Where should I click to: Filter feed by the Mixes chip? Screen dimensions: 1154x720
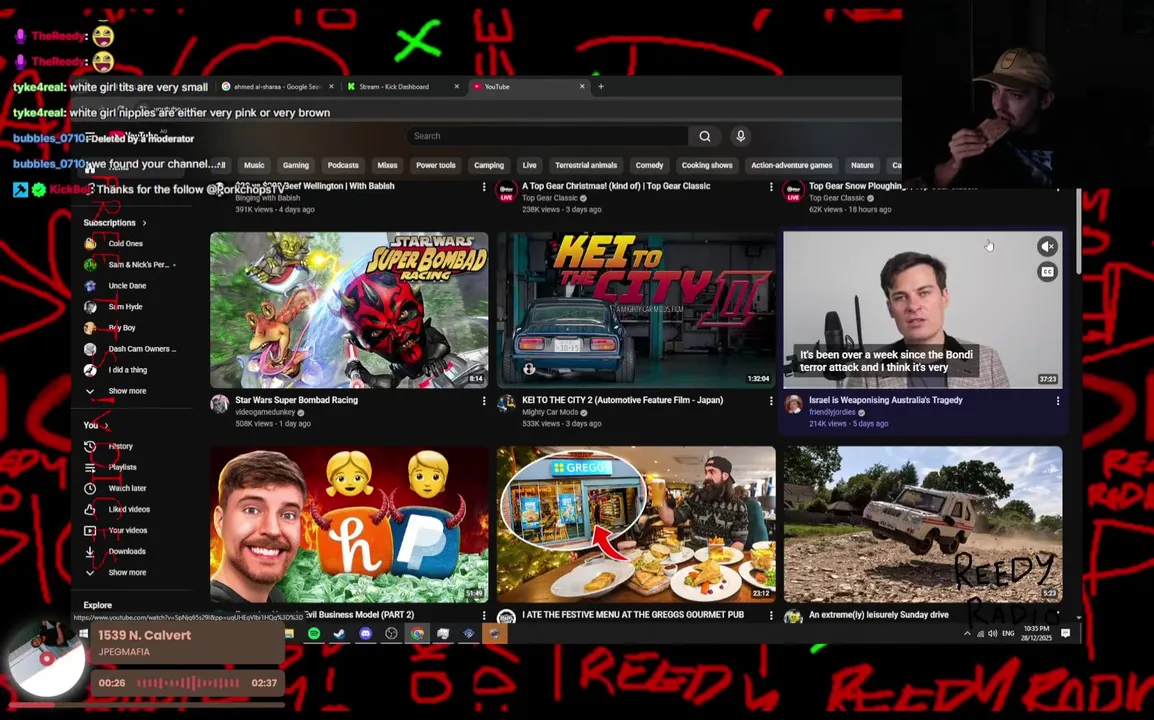click(387, 166)
